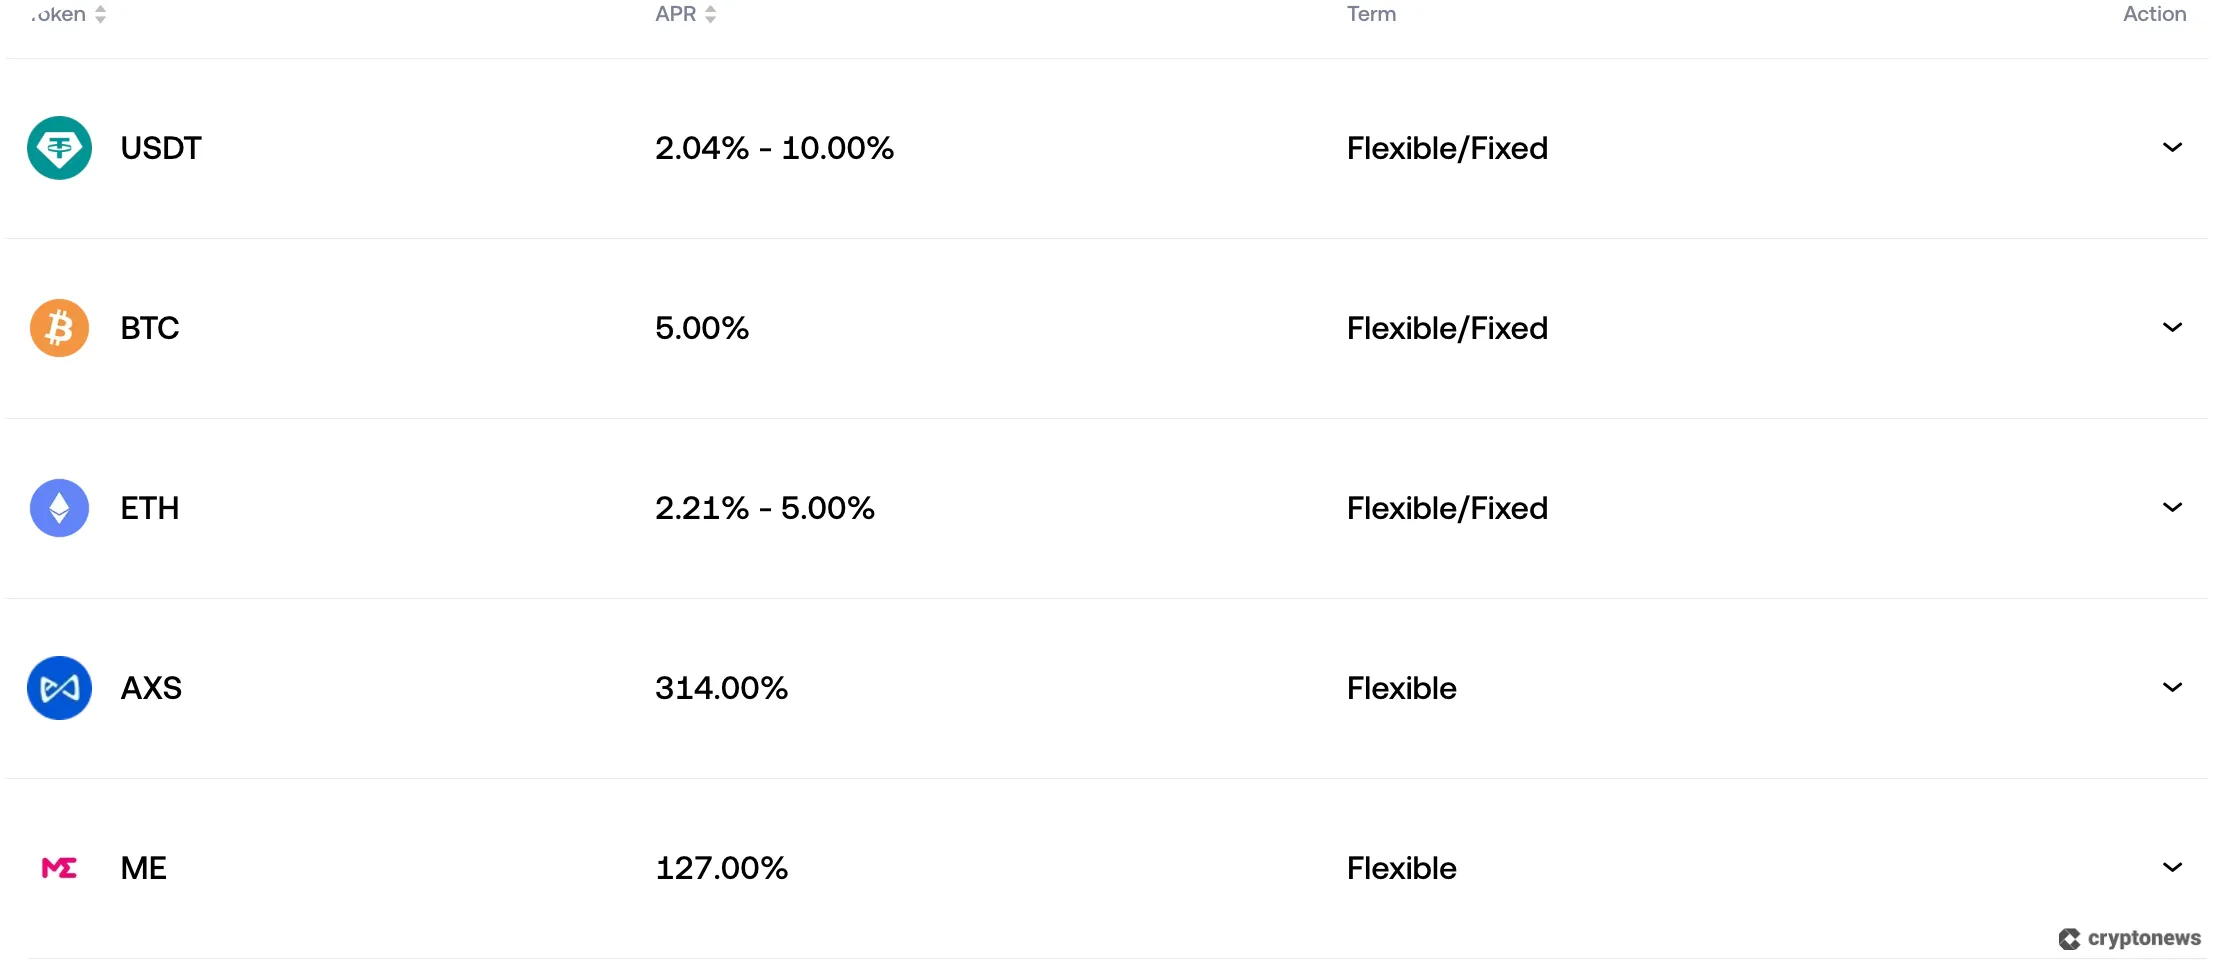Viewport: 2236px width, 980px height.
Task: Select the USDT token name
Action: (161, 148)
